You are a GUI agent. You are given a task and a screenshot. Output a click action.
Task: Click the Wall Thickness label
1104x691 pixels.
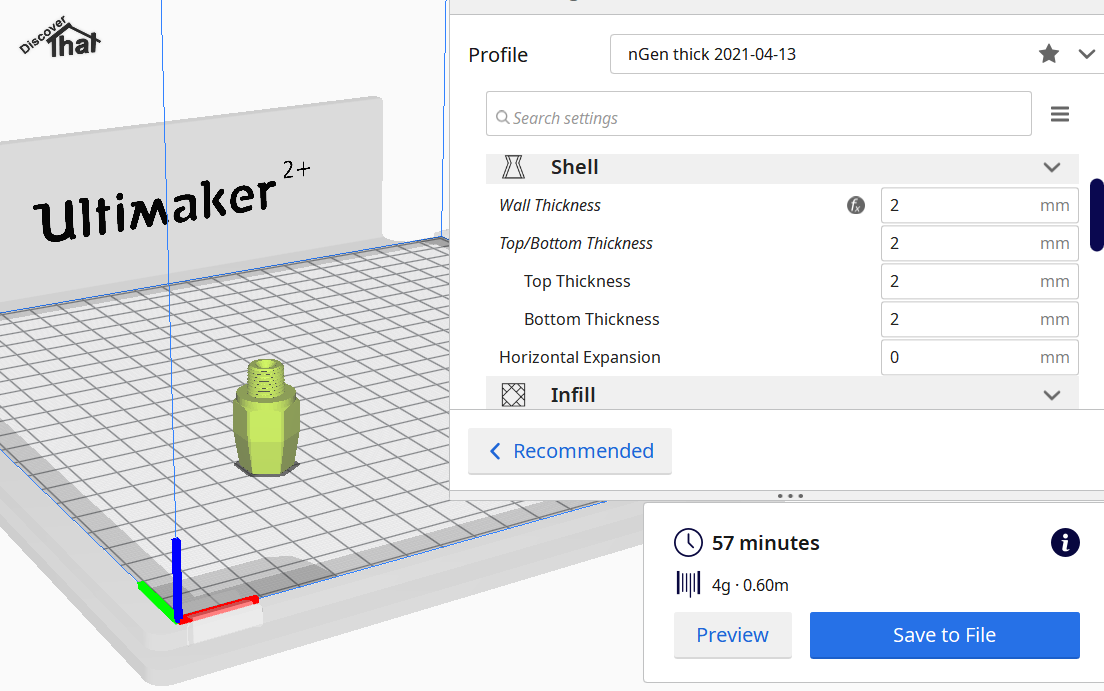[550, 206]
